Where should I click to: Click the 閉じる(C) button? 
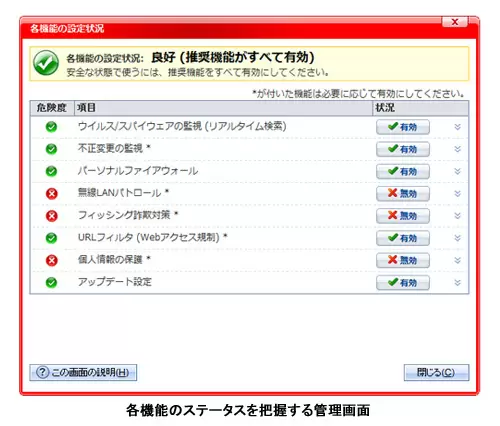436,372
